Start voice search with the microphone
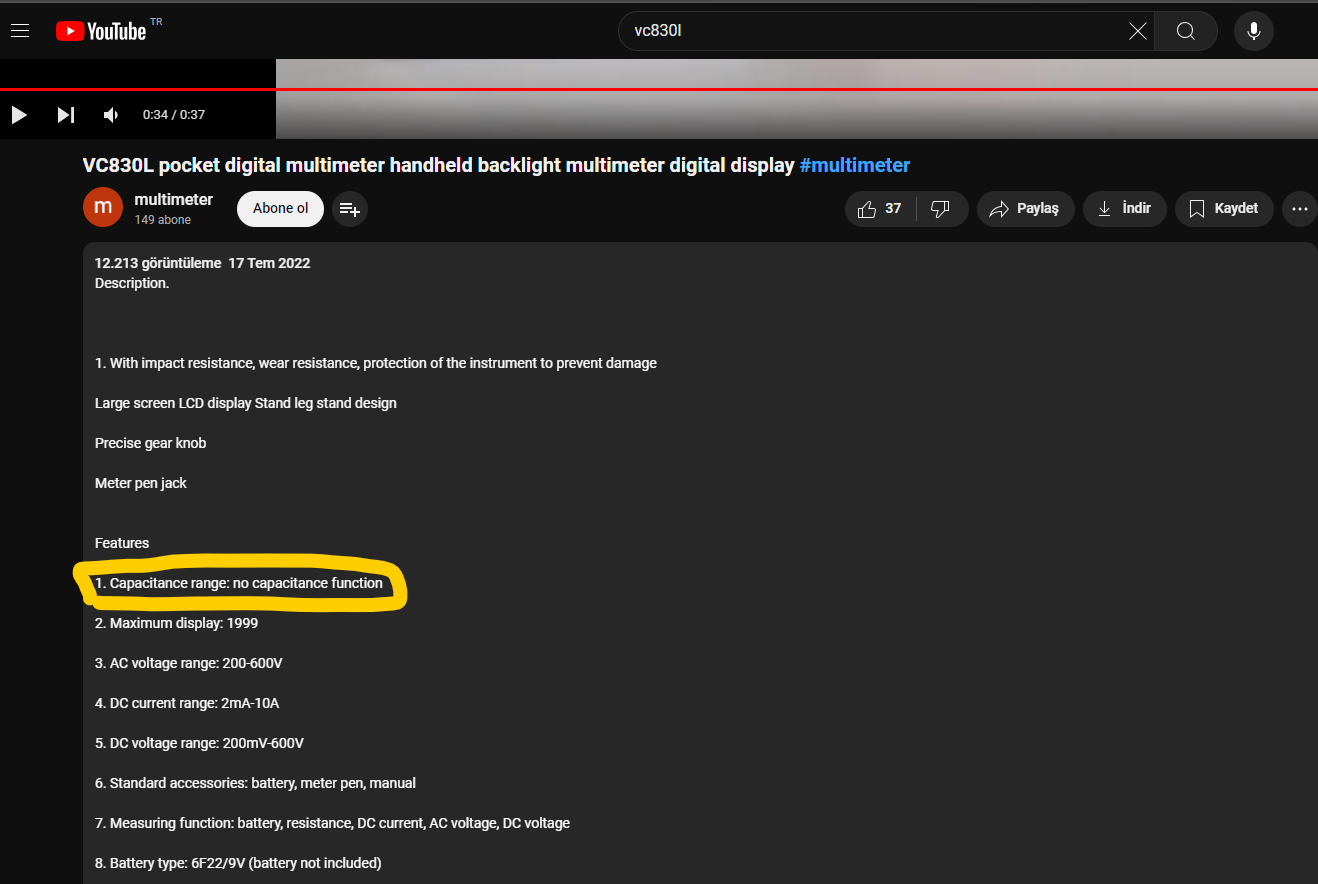The width and height of the screenshot is (1318, 884). 1254,31
